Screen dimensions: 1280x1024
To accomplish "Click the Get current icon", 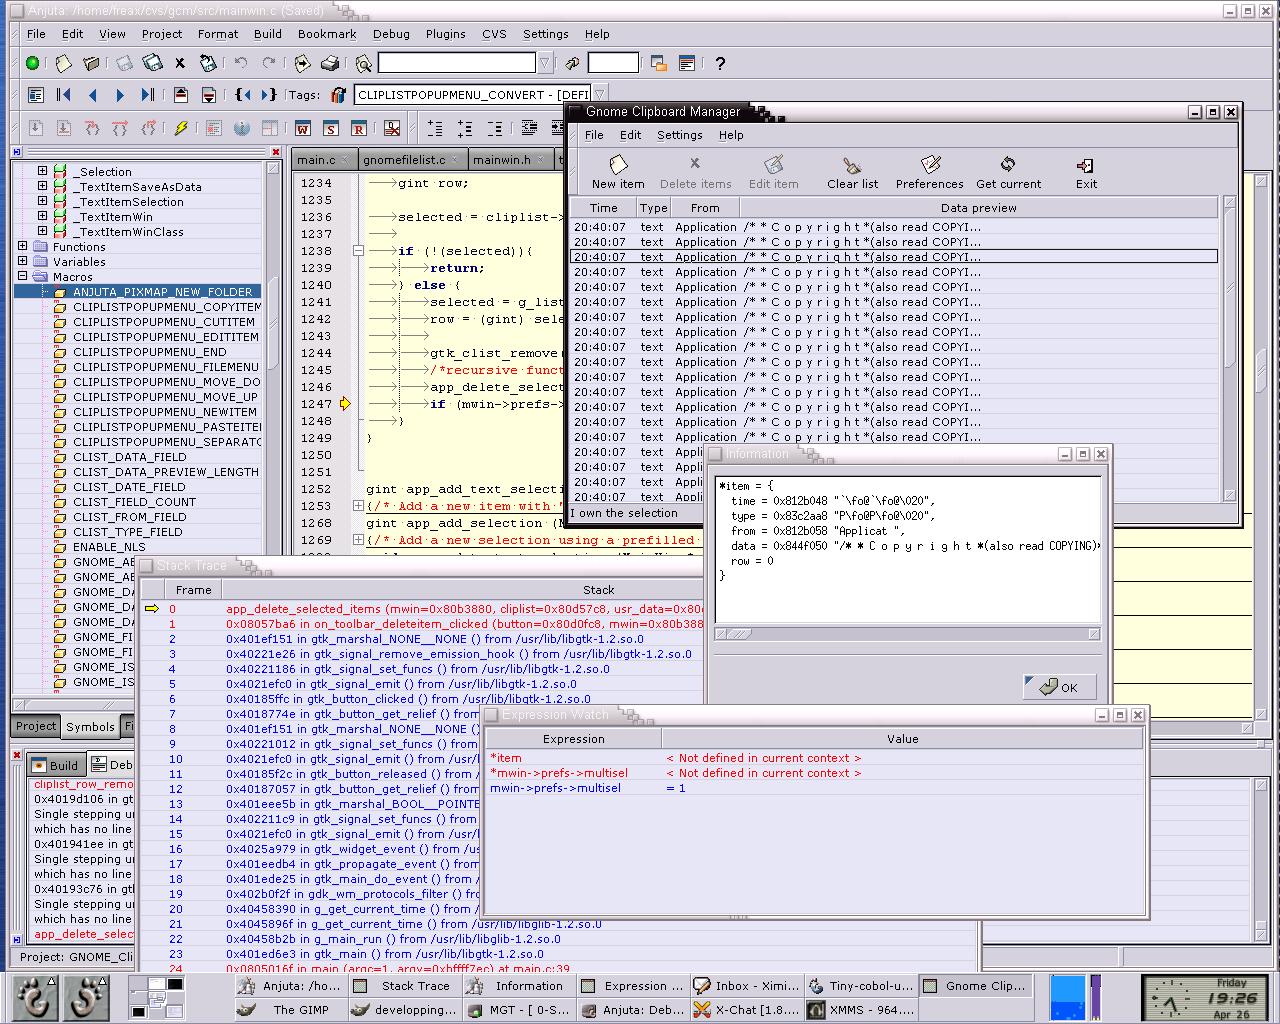I will pyautogui.click(x=1008, y=170).
